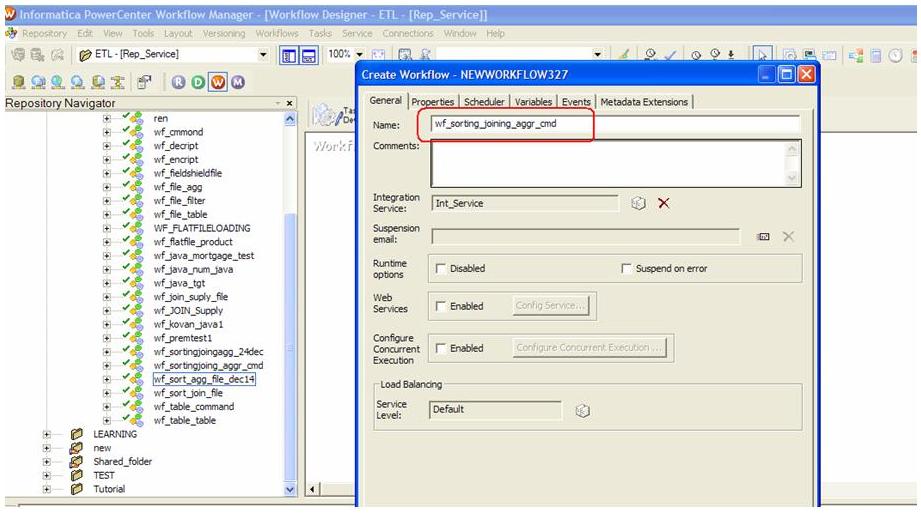Open the ETL - [Rep_Service] folder dropdown
The image size is (921, 516).
pyautogui.click(x=263, y=55)
